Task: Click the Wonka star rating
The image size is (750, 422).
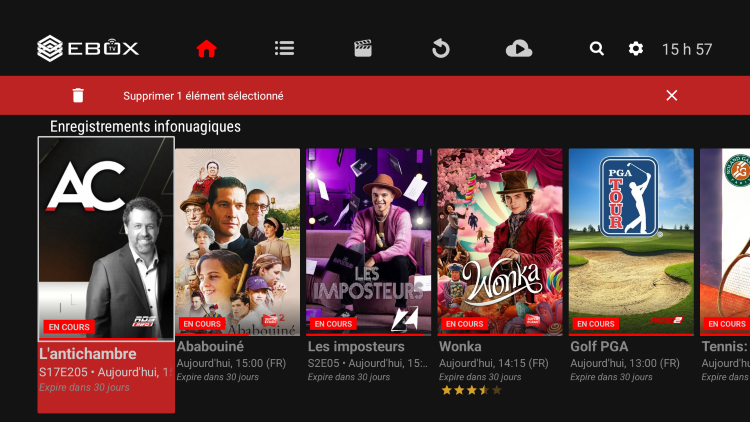Action: tap(470, 391)
